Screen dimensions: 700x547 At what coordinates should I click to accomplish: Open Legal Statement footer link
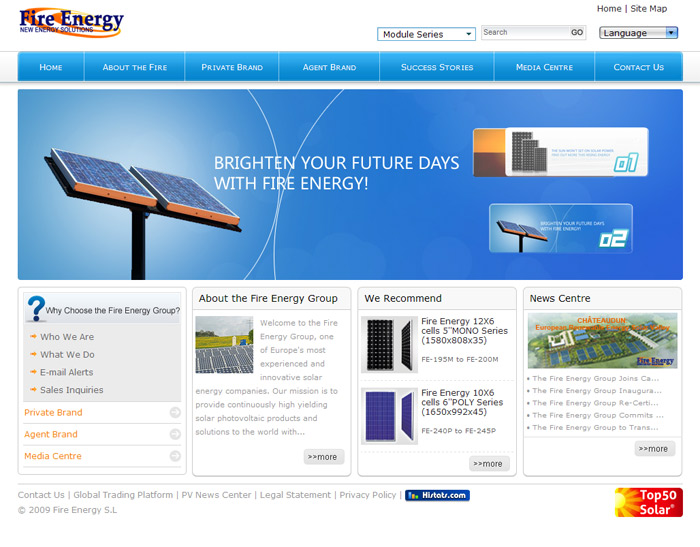295,495
